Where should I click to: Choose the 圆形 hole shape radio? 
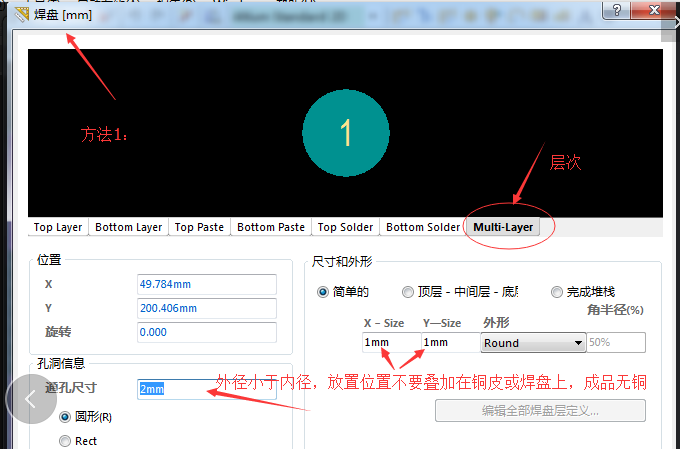coord(66,416)
